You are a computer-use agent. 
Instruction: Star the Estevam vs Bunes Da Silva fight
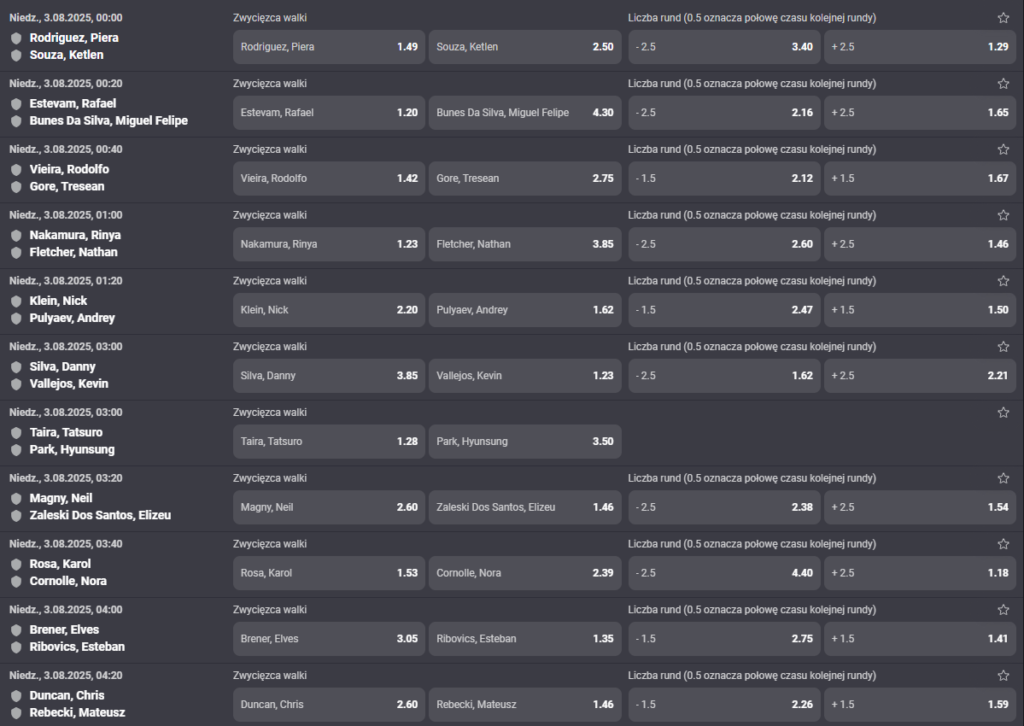[1003, 84]
